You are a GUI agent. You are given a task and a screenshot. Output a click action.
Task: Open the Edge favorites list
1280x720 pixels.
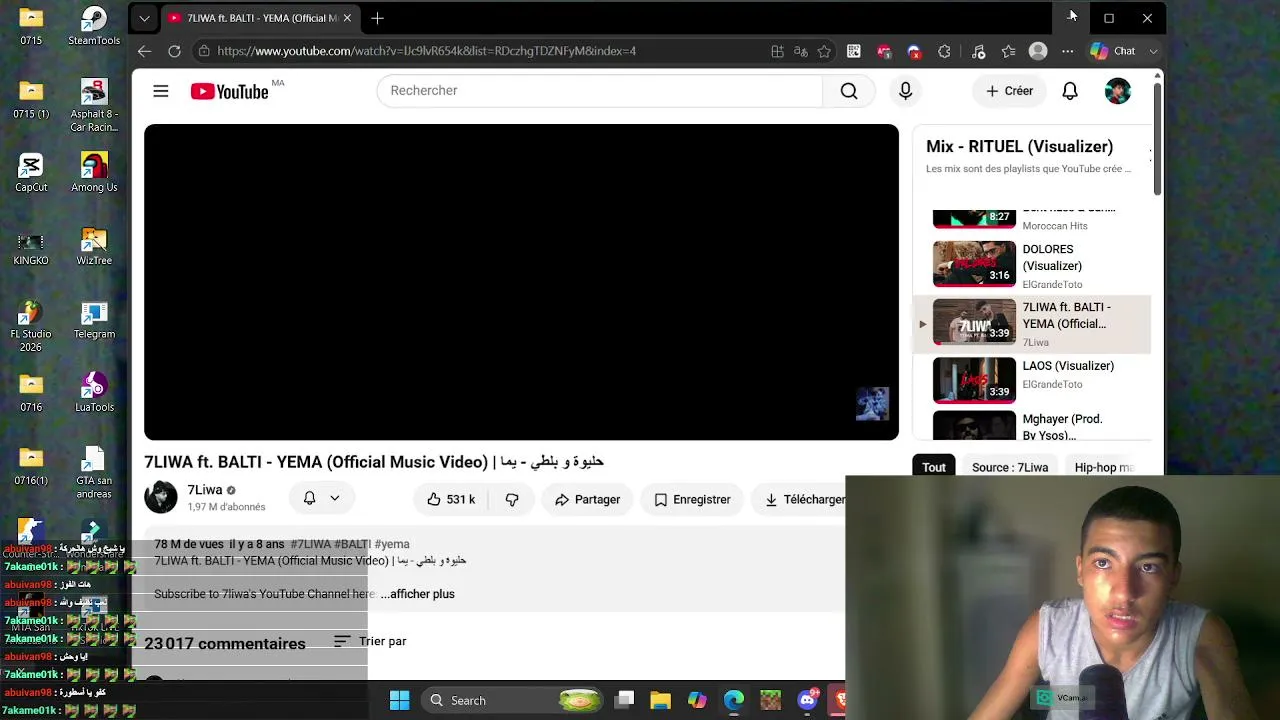click(1008, 51)
